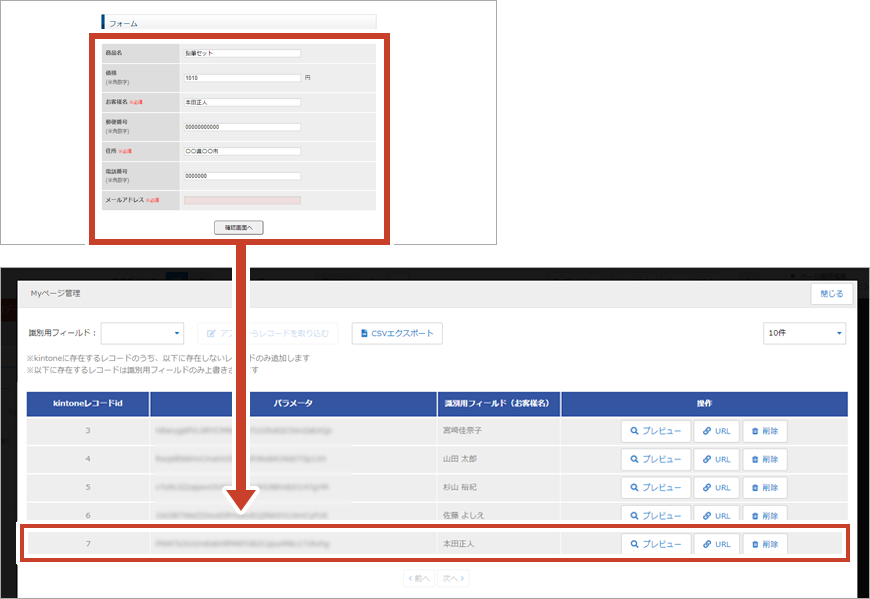Screen dimensions: 870x599
Task: Go to previous page with 前へ
Action: [420, 579]
